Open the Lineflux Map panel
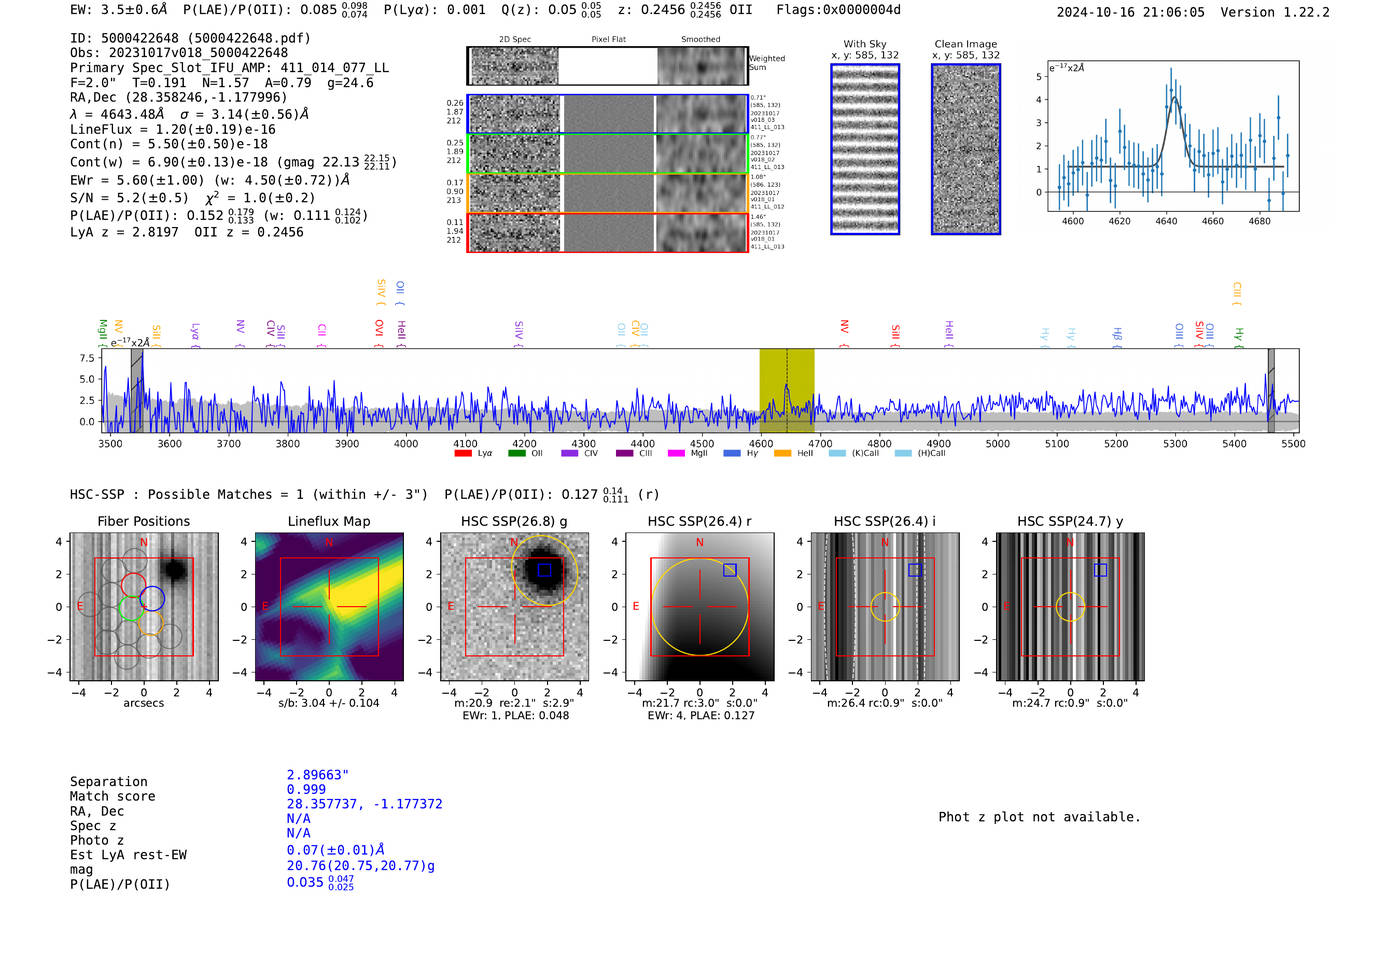 329,607
